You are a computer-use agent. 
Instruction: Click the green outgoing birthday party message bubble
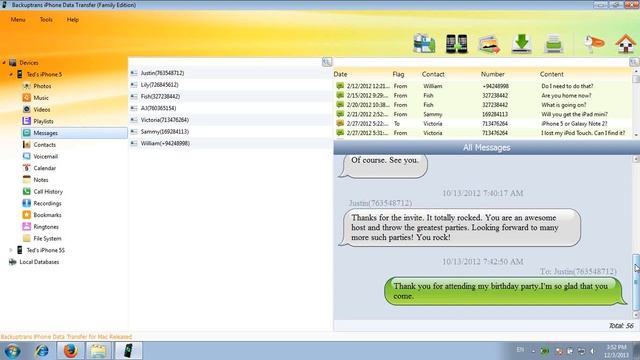[505, 291]
